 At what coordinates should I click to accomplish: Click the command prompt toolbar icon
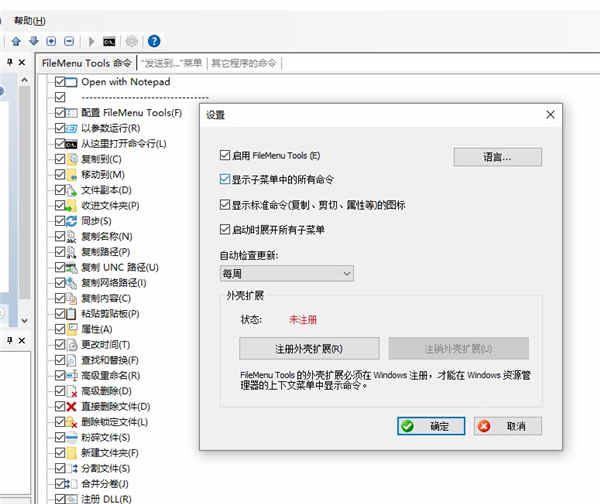click(x=109, y=42)
